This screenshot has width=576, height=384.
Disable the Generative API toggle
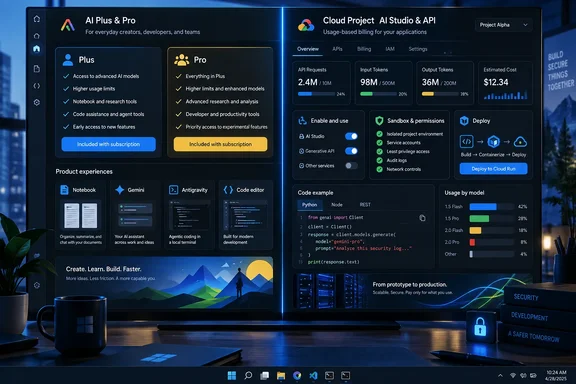click(x=351, y=151)
